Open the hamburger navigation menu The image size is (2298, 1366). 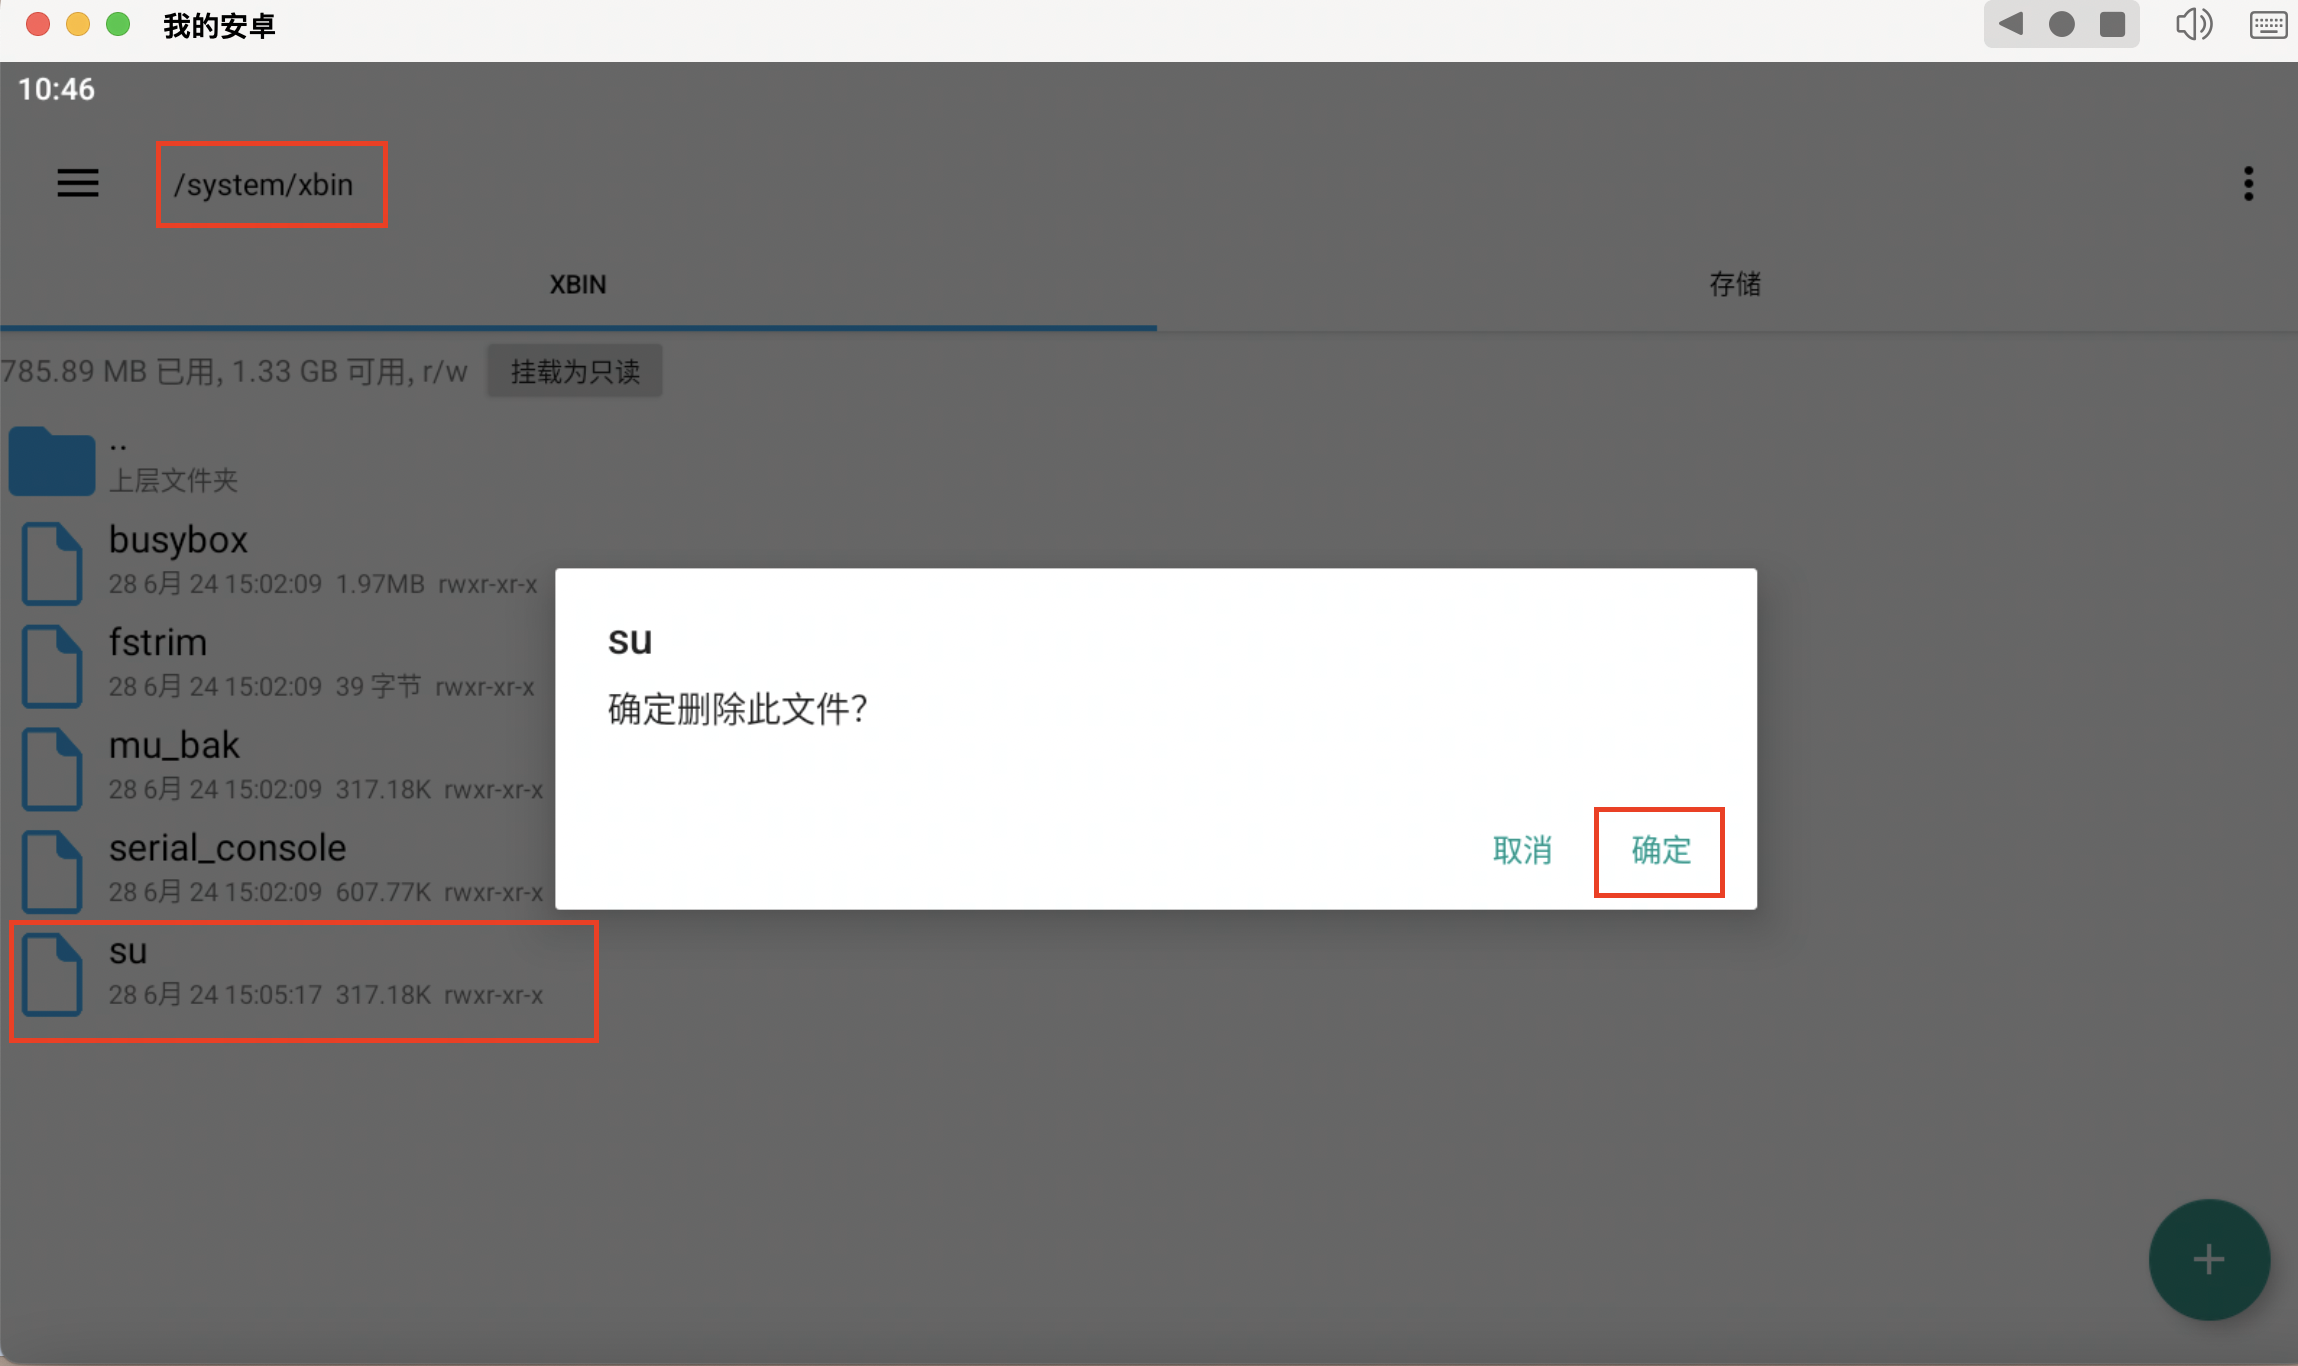77,183
